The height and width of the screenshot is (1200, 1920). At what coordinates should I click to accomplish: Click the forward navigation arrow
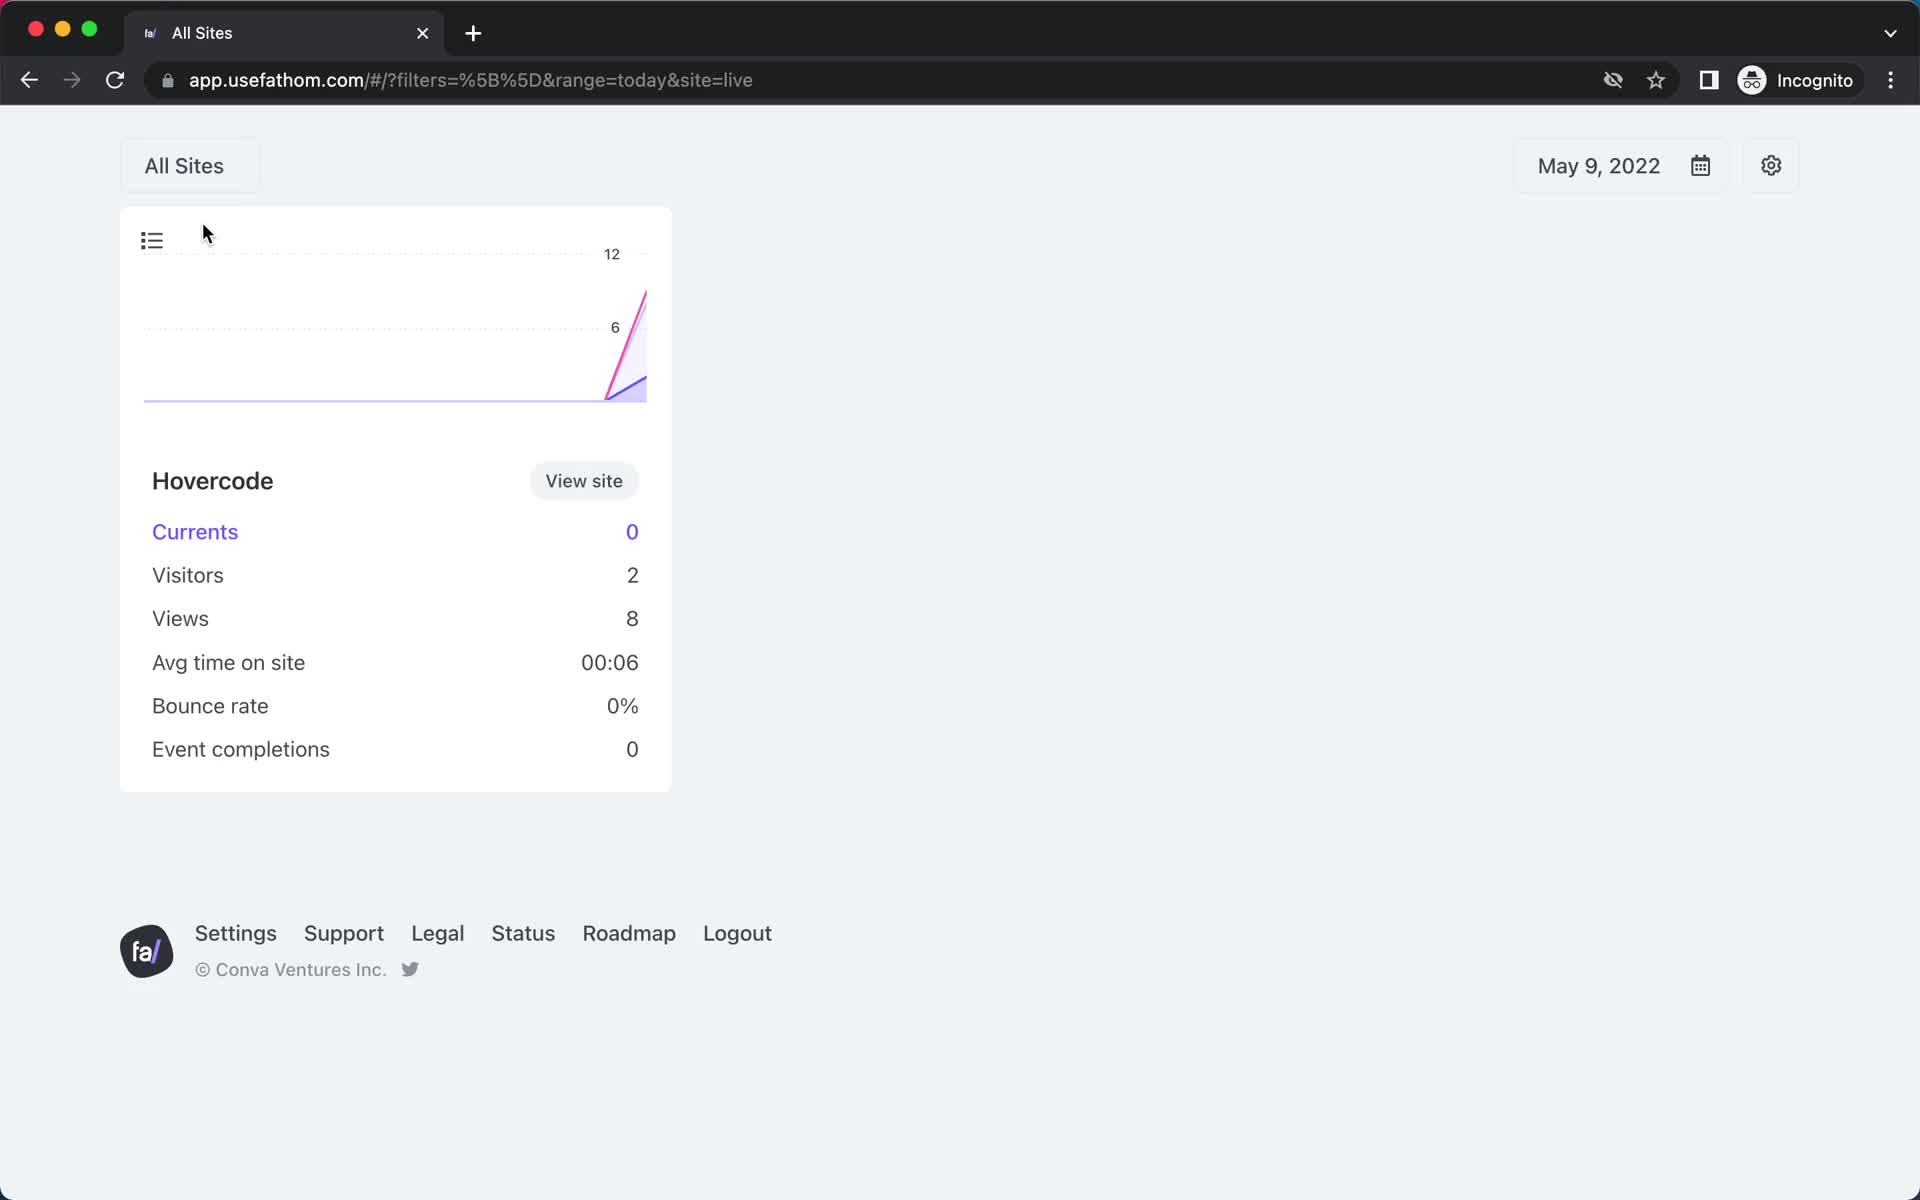[x=72, y=80]
